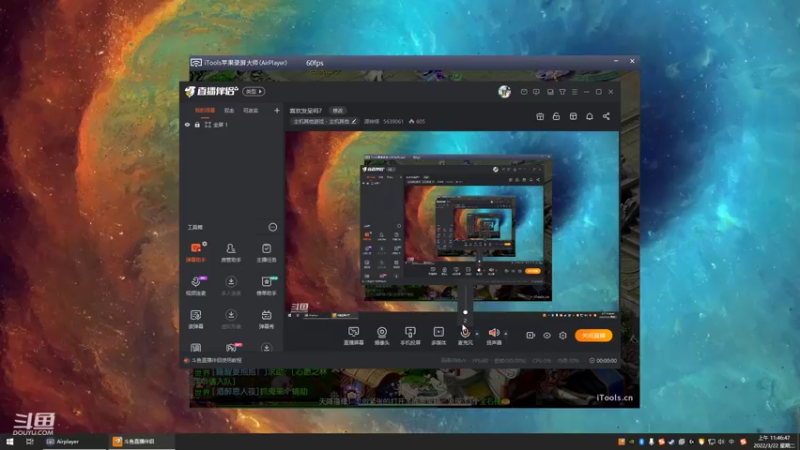Add a 手机投屏 phone mirroring source
This screenshot has height=450, width=800.
[x=410, y=336]
